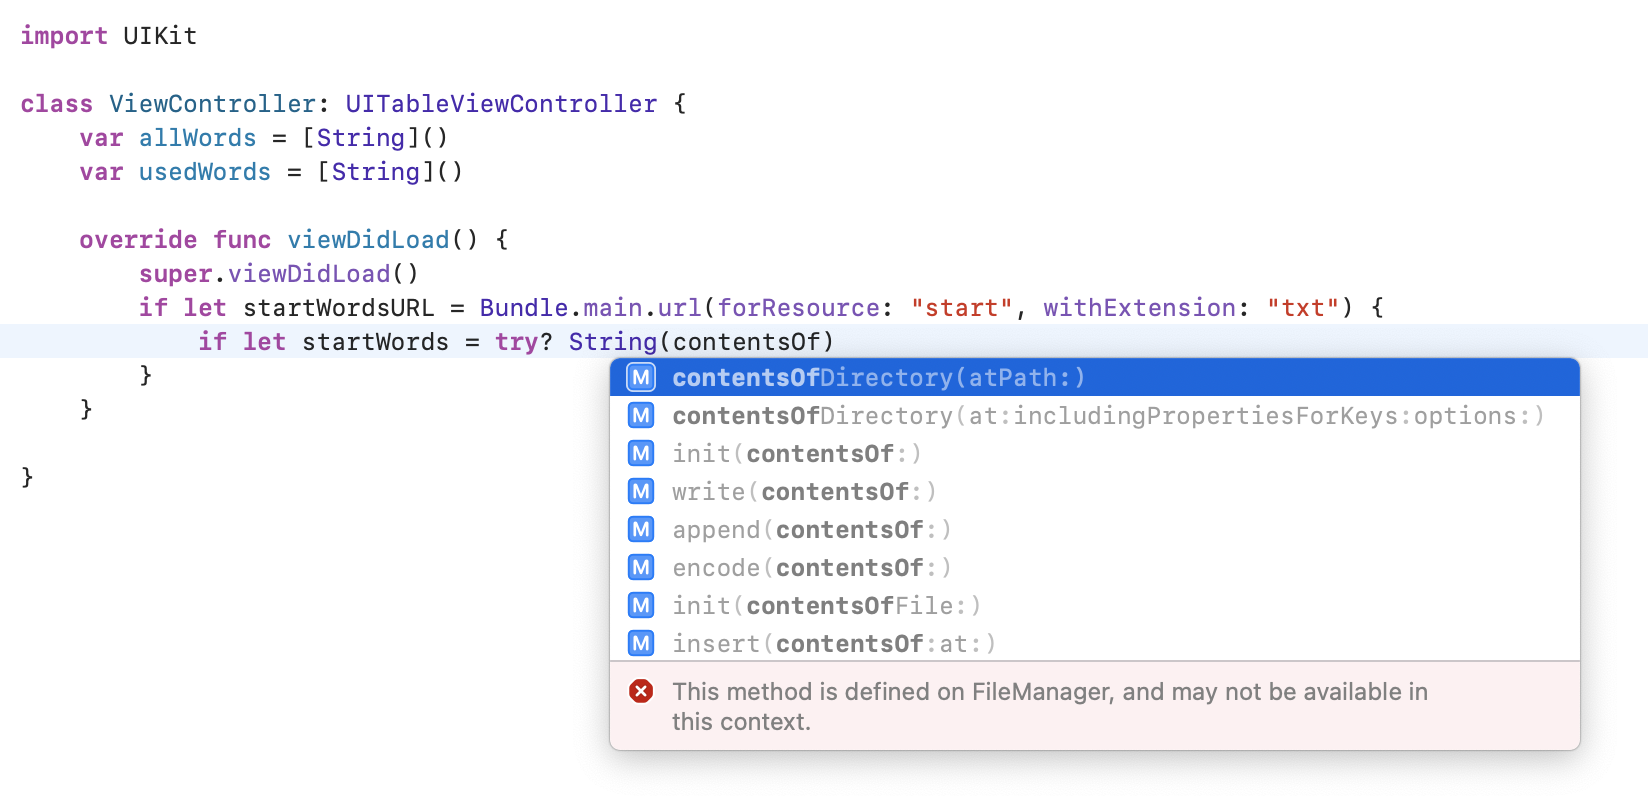Click the viewDidLoad function name
The width and height of the screenshot is (1648, 804).
click(x=368, y=240)
